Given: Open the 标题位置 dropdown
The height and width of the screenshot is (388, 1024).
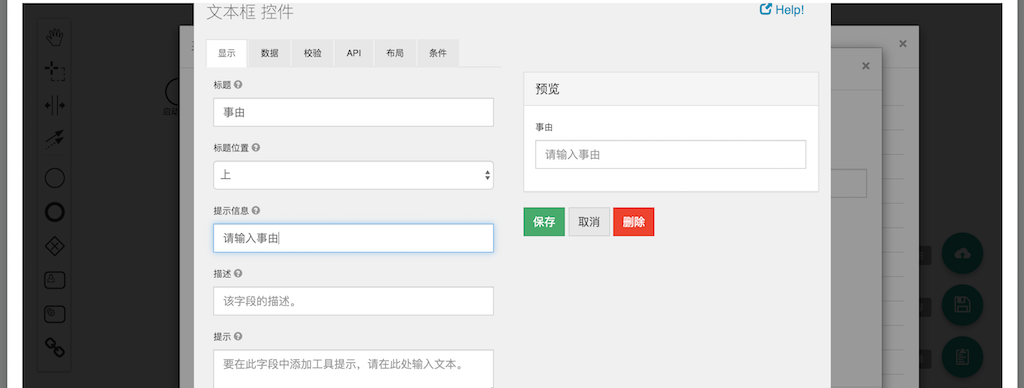Looking at the screenshot, I should pos(353,175).
